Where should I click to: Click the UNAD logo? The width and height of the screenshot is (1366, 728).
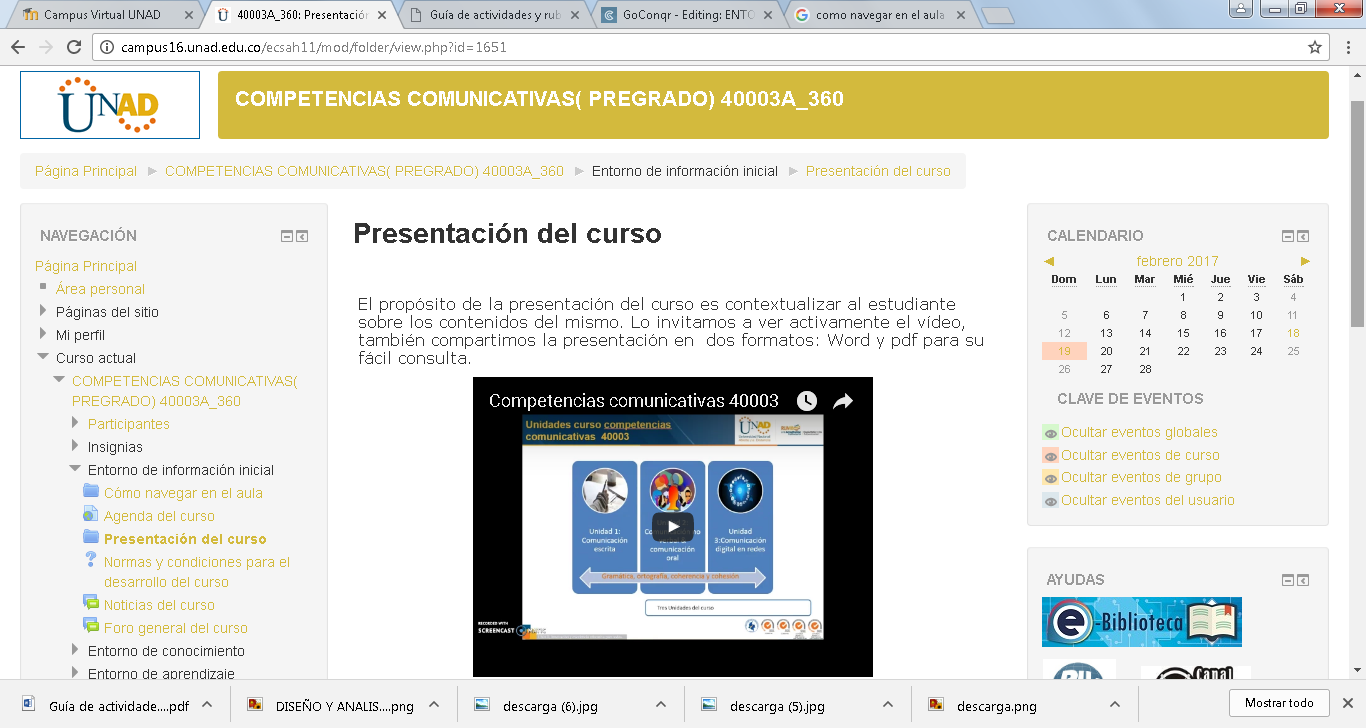click(110, 105)
